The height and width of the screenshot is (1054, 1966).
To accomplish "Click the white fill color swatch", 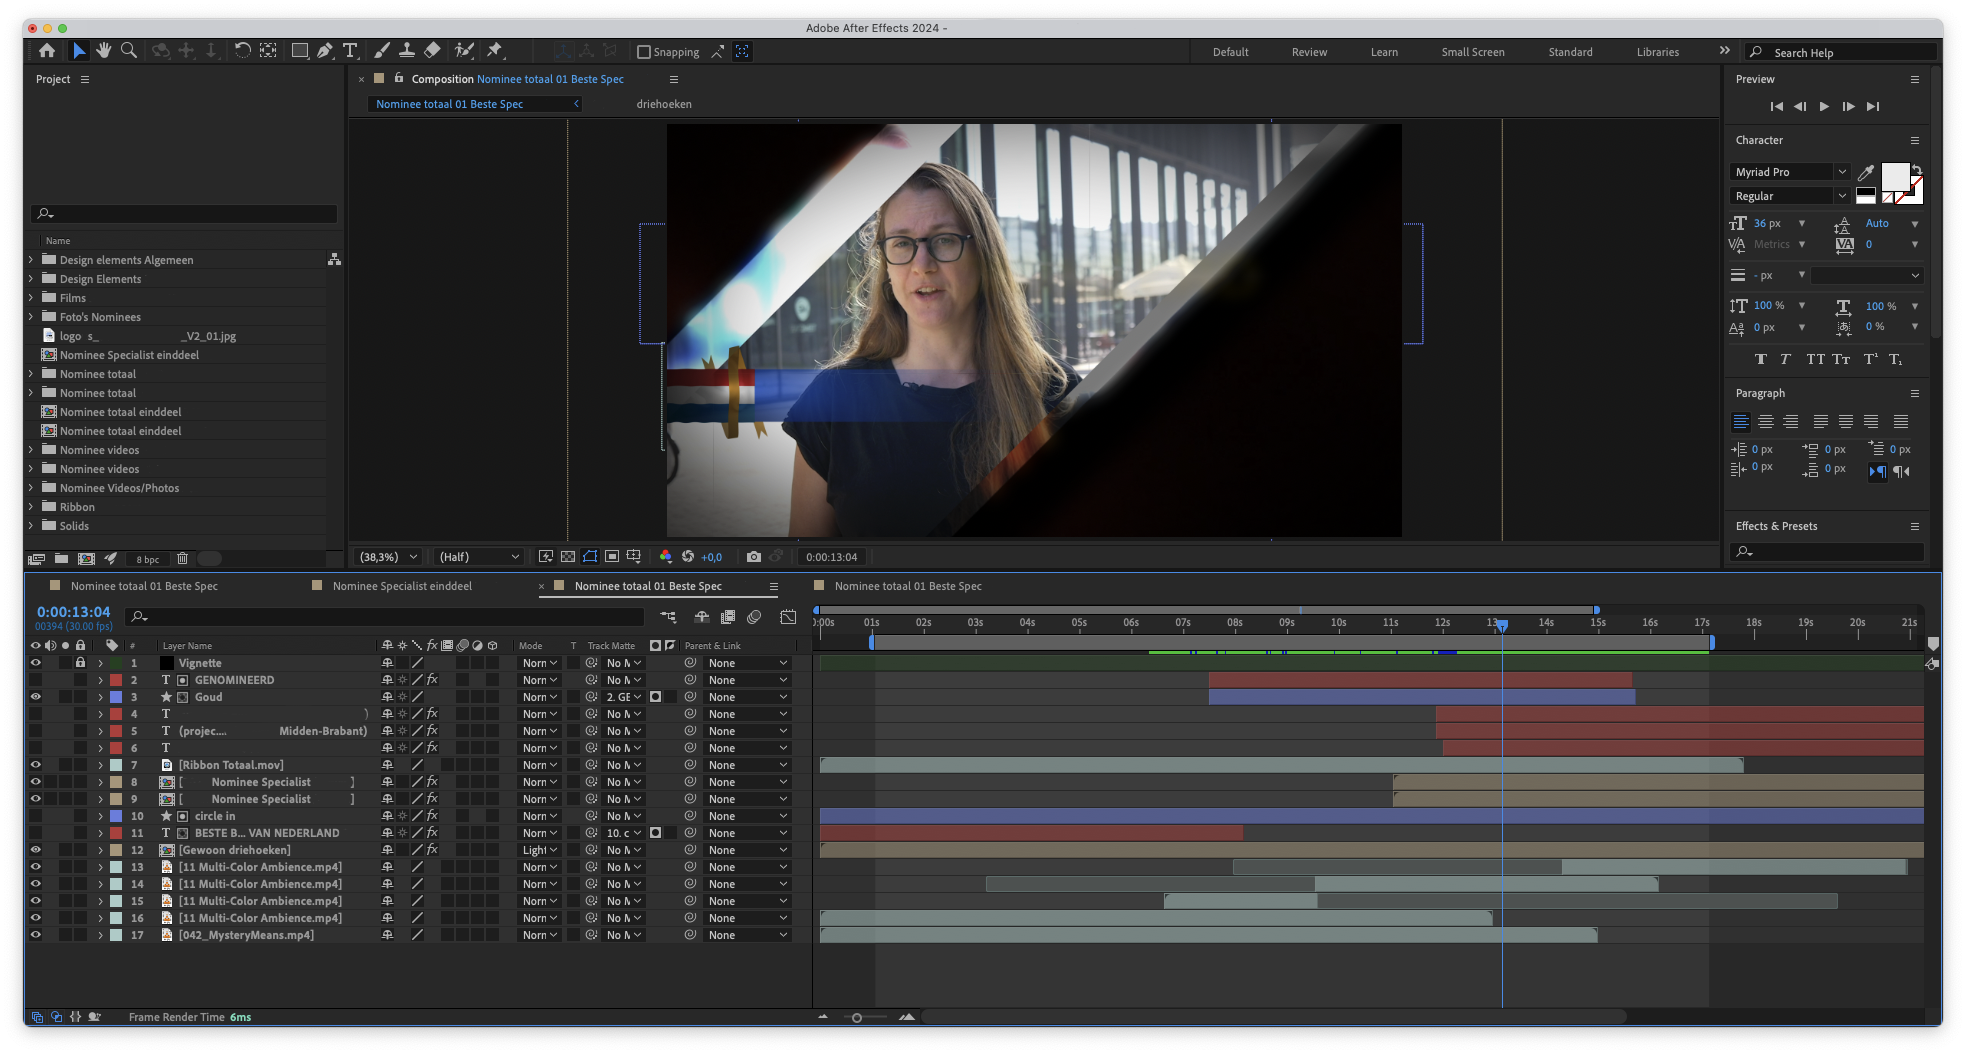I will tap(1895, 177).
